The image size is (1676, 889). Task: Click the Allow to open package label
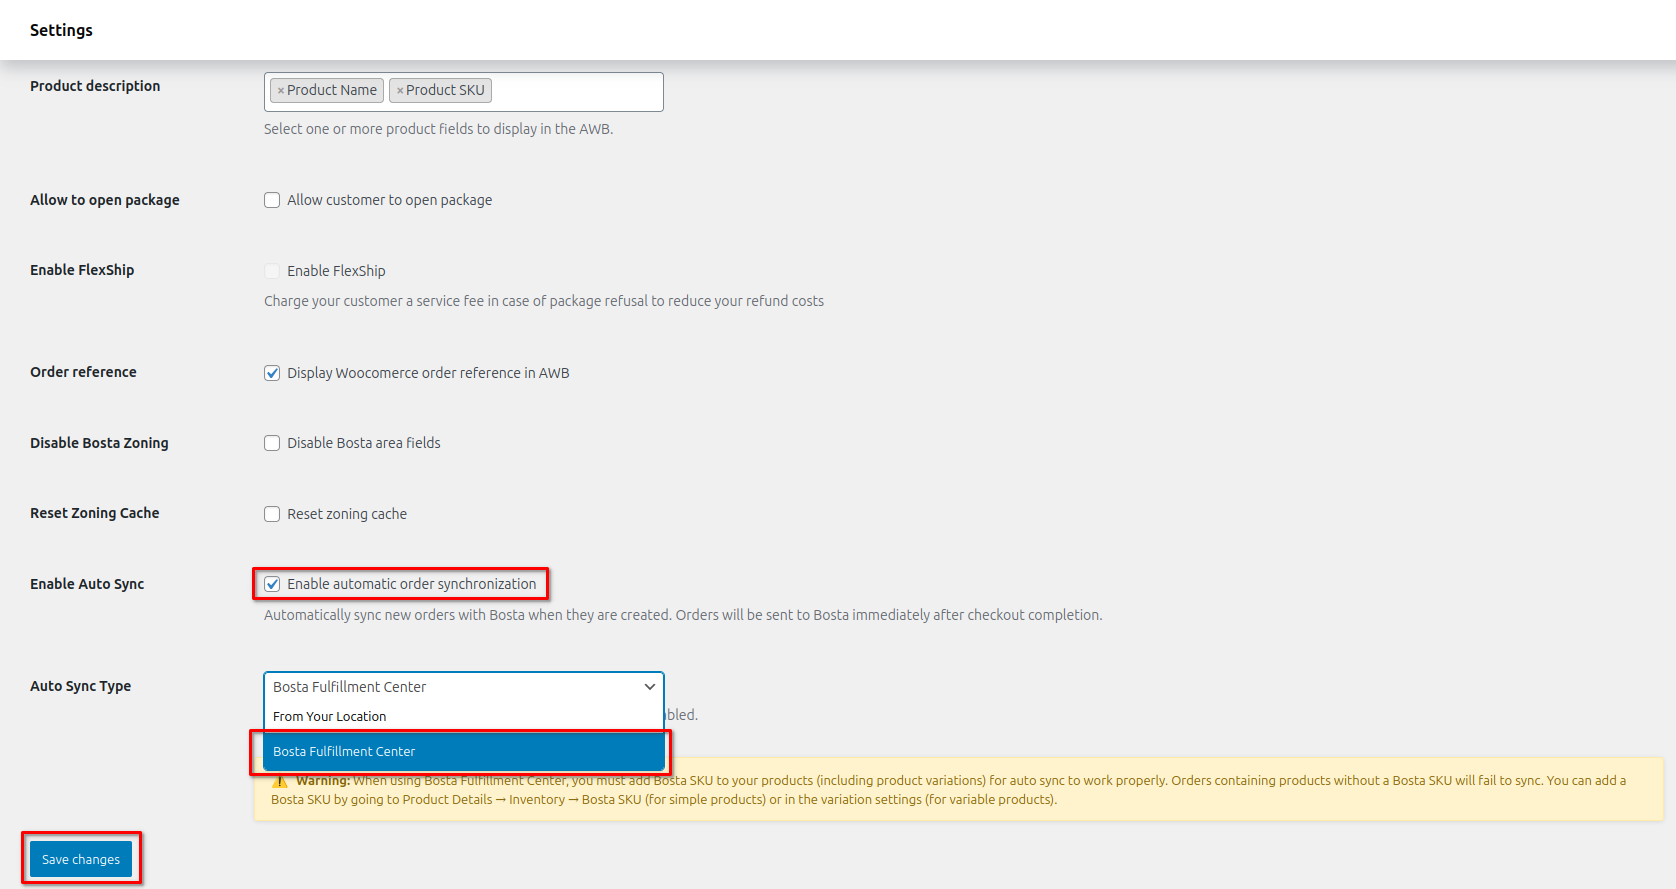coord(105,200)
